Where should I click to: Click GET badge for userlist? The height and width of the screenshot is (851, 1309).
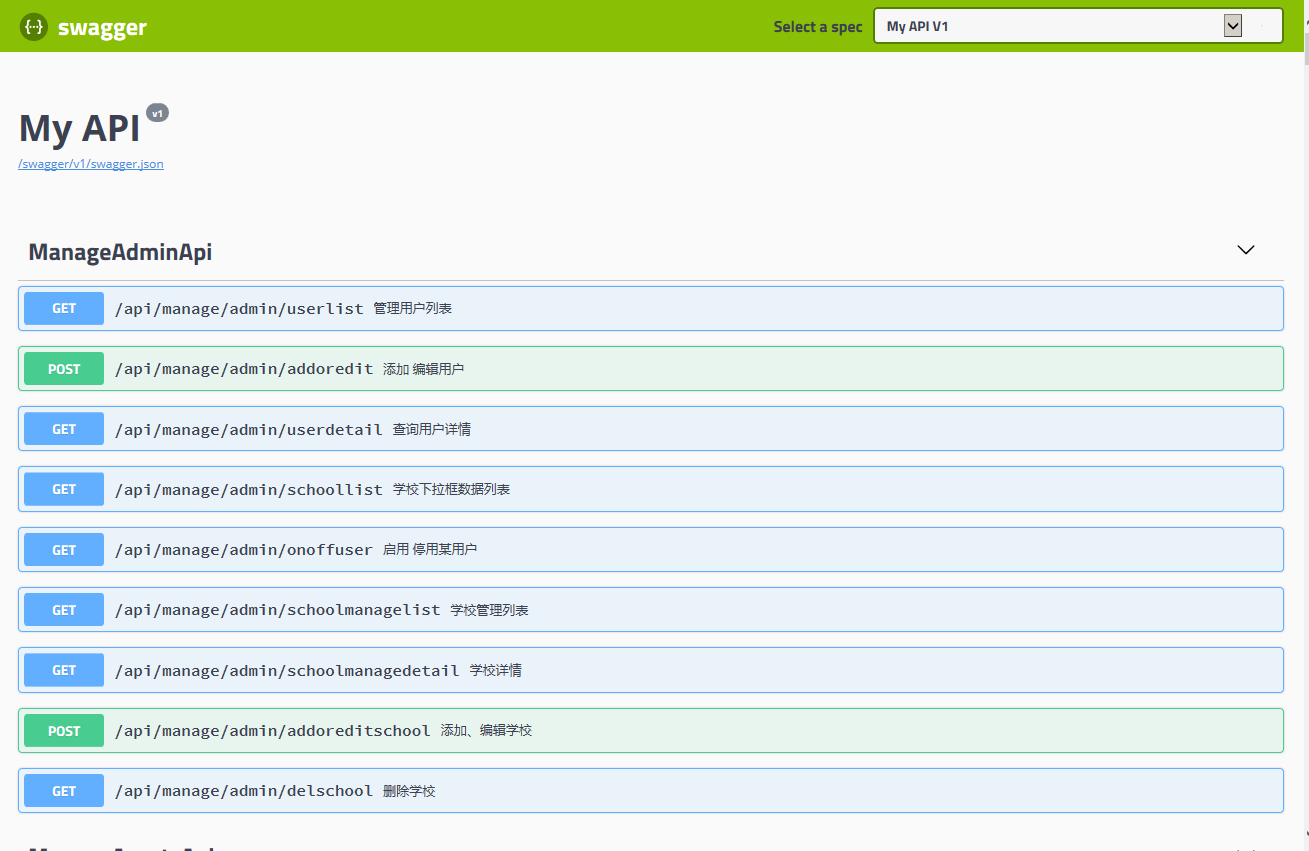point(64,309)
